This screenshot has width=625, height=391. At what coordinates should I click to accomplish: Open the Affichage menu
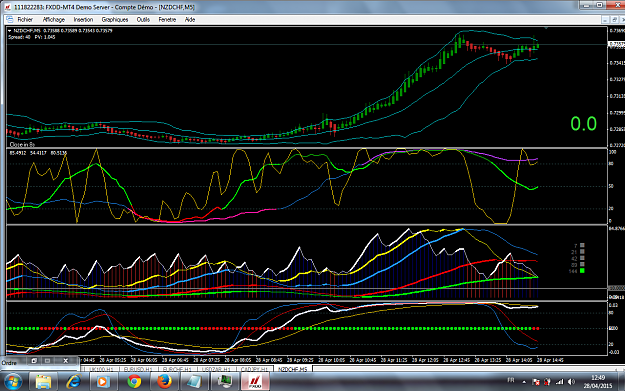pos(53,20)
